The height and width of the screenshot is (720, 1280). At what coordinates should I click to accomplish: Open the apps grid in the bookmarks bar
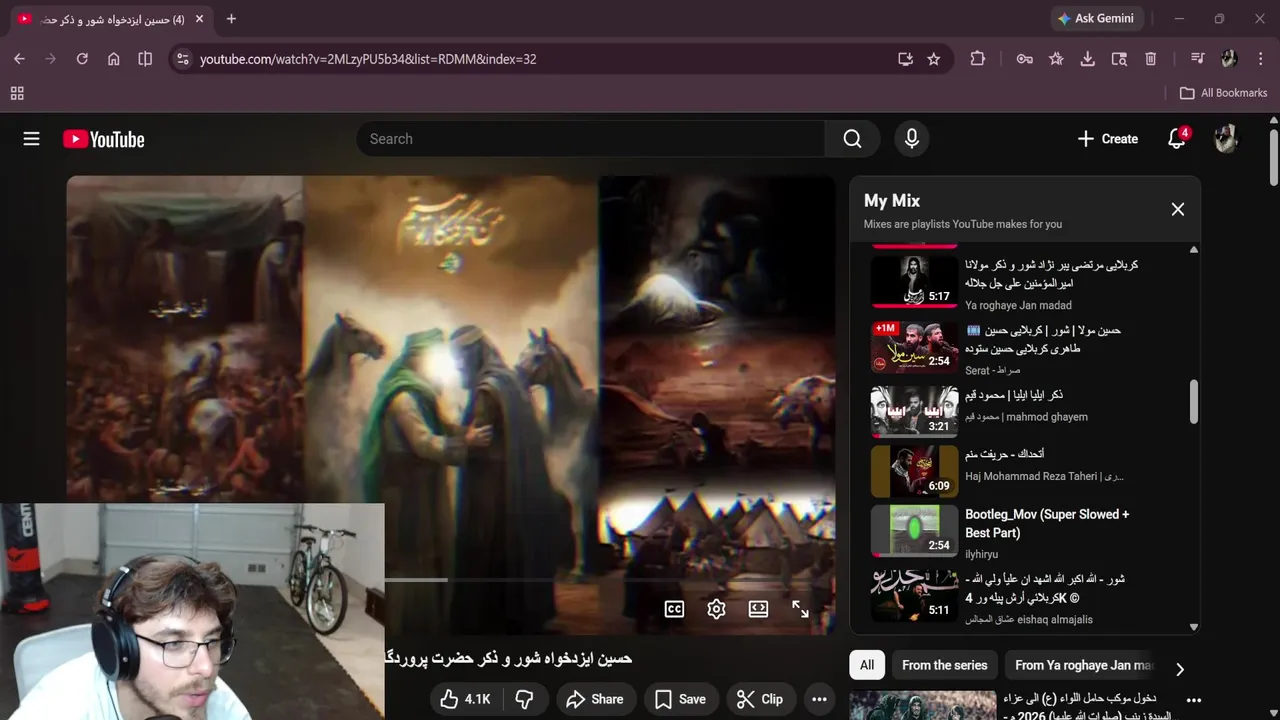tap(17, 93)
